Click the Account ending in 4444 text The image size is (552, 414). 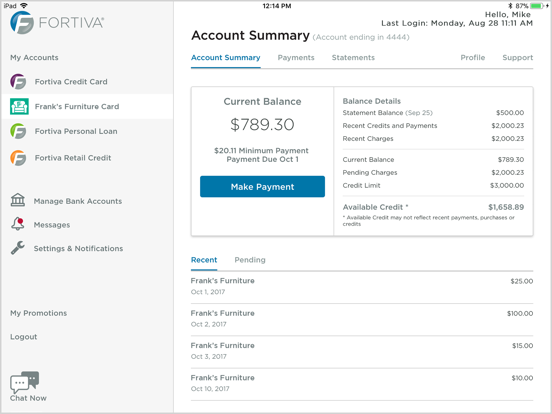(x=361, y=37)
